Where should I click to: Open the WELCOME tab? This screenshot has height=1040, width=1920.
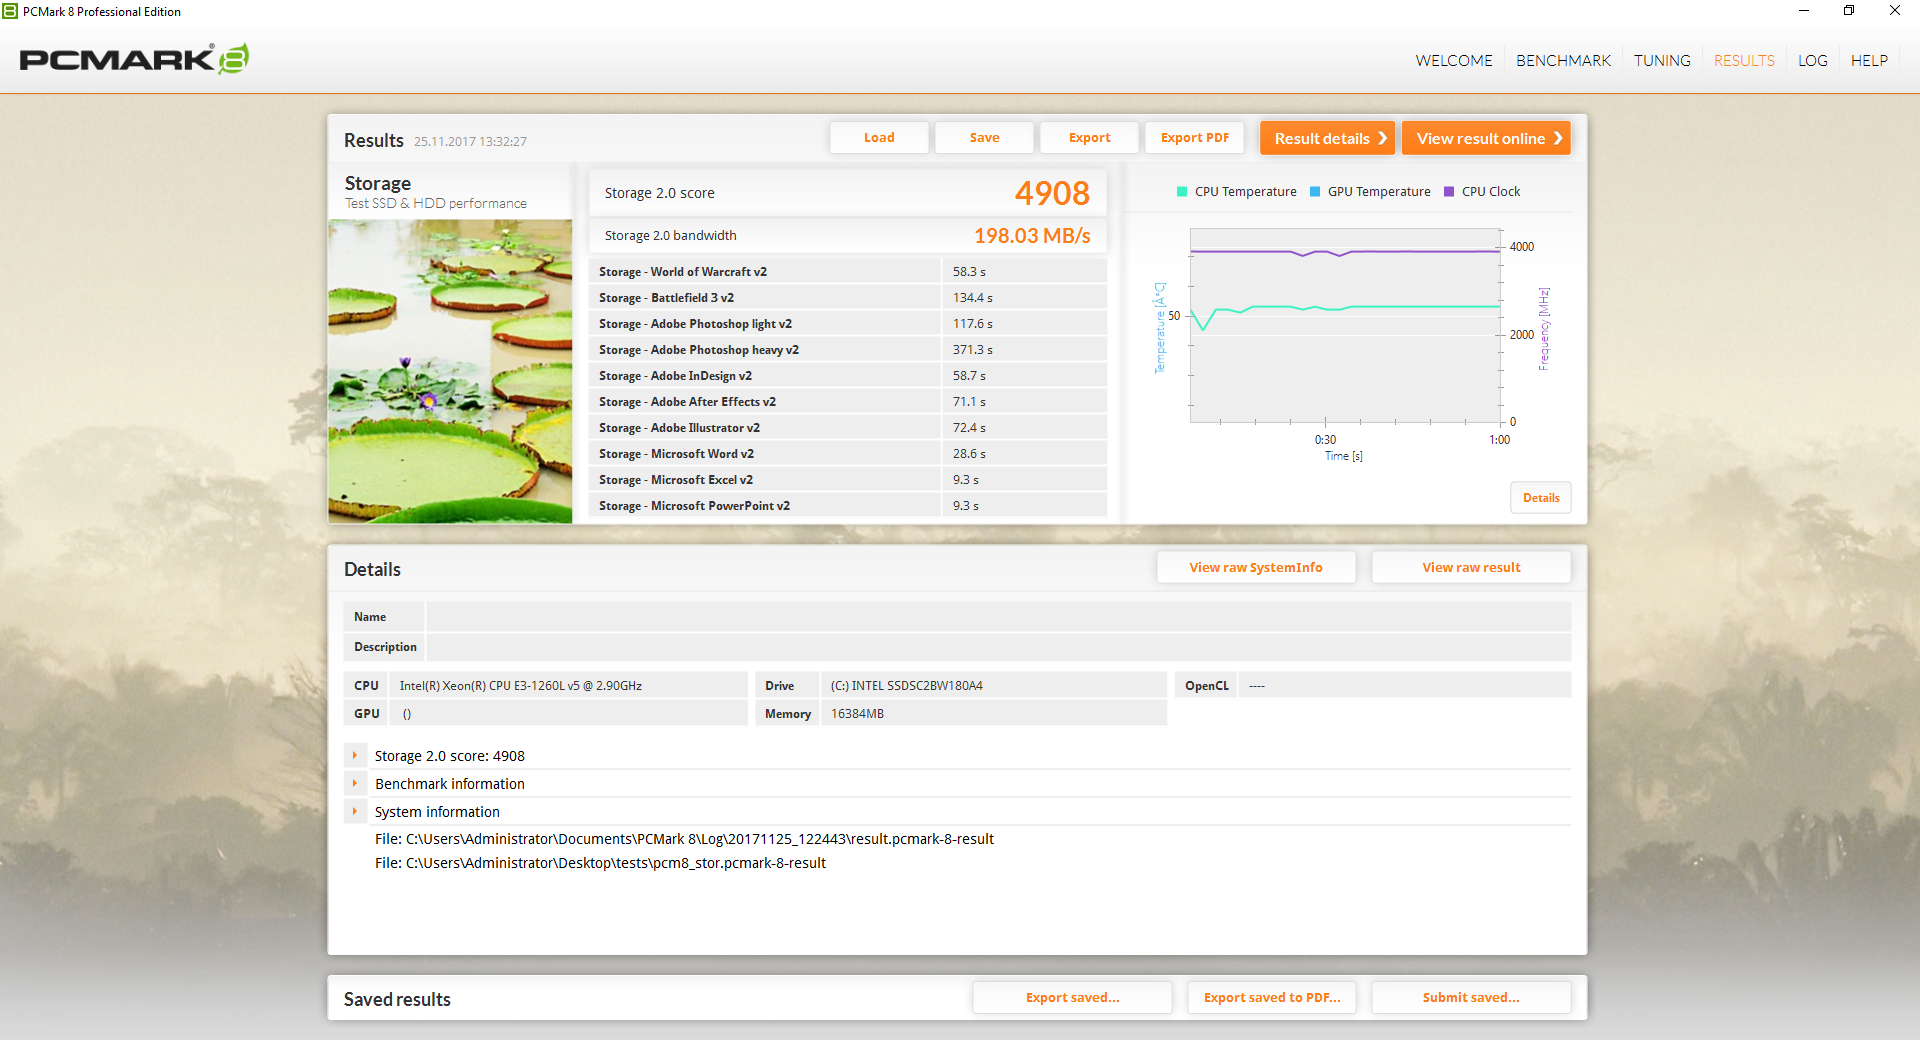point(1454,61)
